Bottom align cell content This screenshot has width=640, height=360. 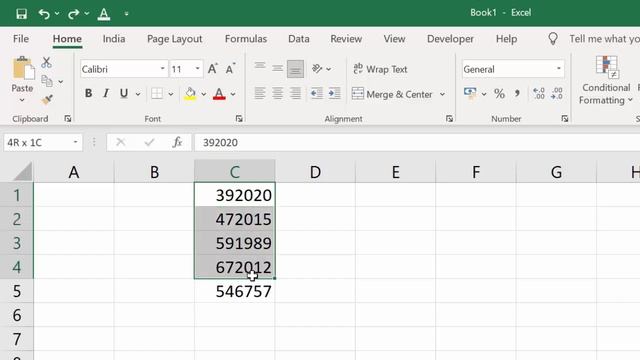tap(295, 69)
